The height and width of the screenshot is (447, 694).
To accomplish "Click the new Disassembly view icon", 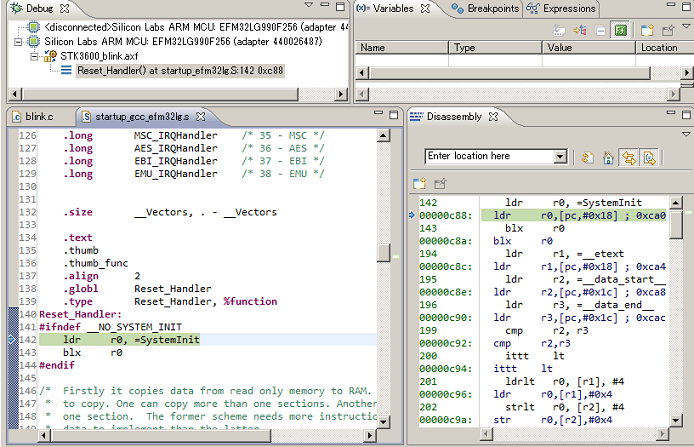I will (419, 183).
